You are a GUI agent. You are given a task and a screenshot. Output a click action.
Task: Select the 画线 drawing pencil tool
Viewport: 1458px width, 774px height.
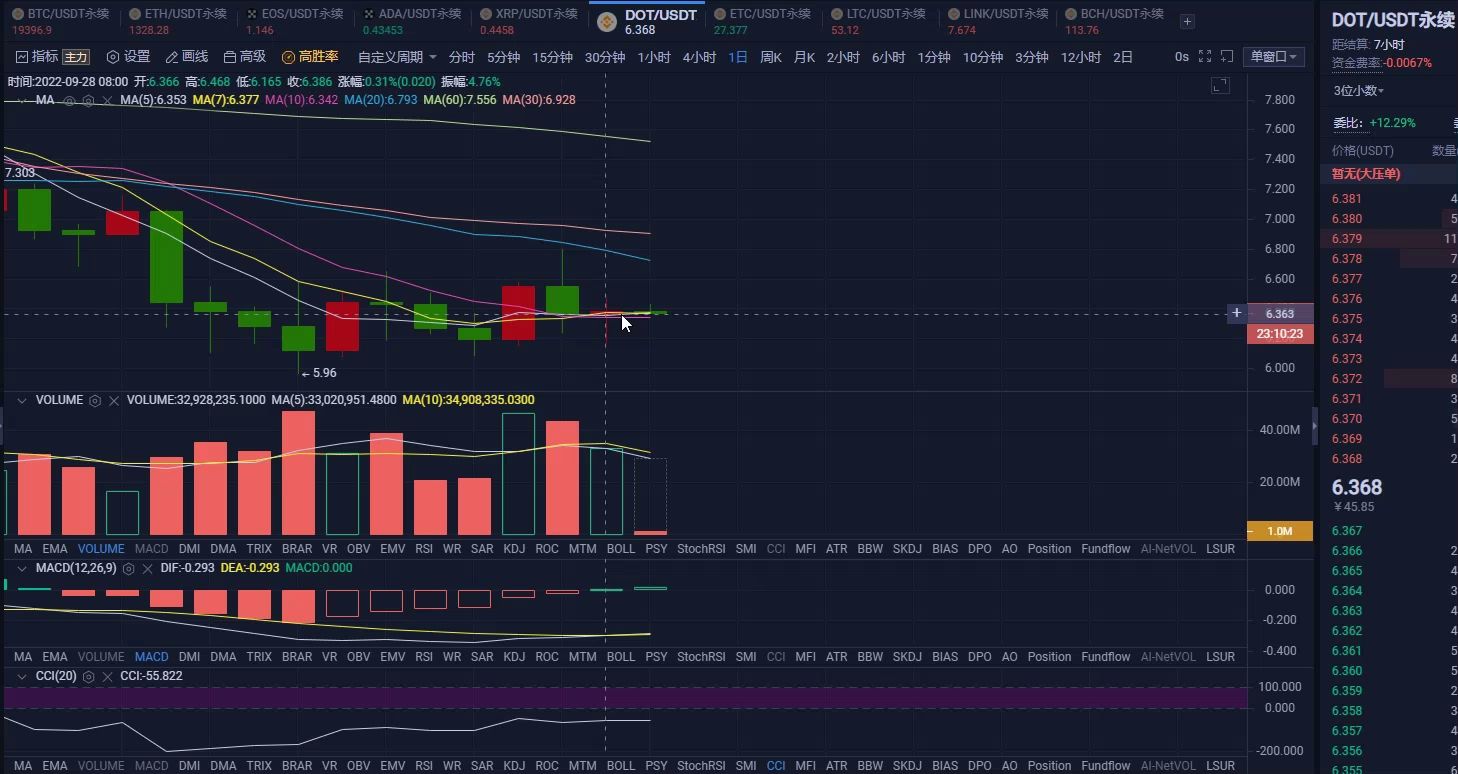(187, 57)
